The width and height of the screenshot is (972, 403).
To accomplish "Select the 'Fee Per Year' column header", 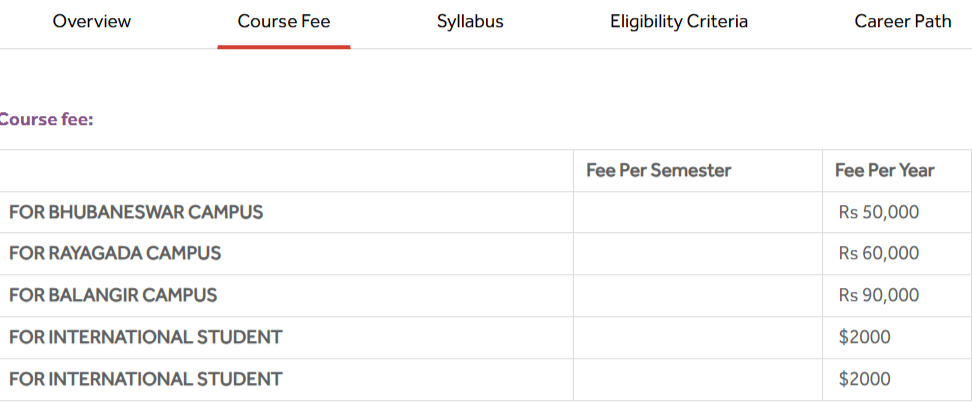I will click(885, 170).
